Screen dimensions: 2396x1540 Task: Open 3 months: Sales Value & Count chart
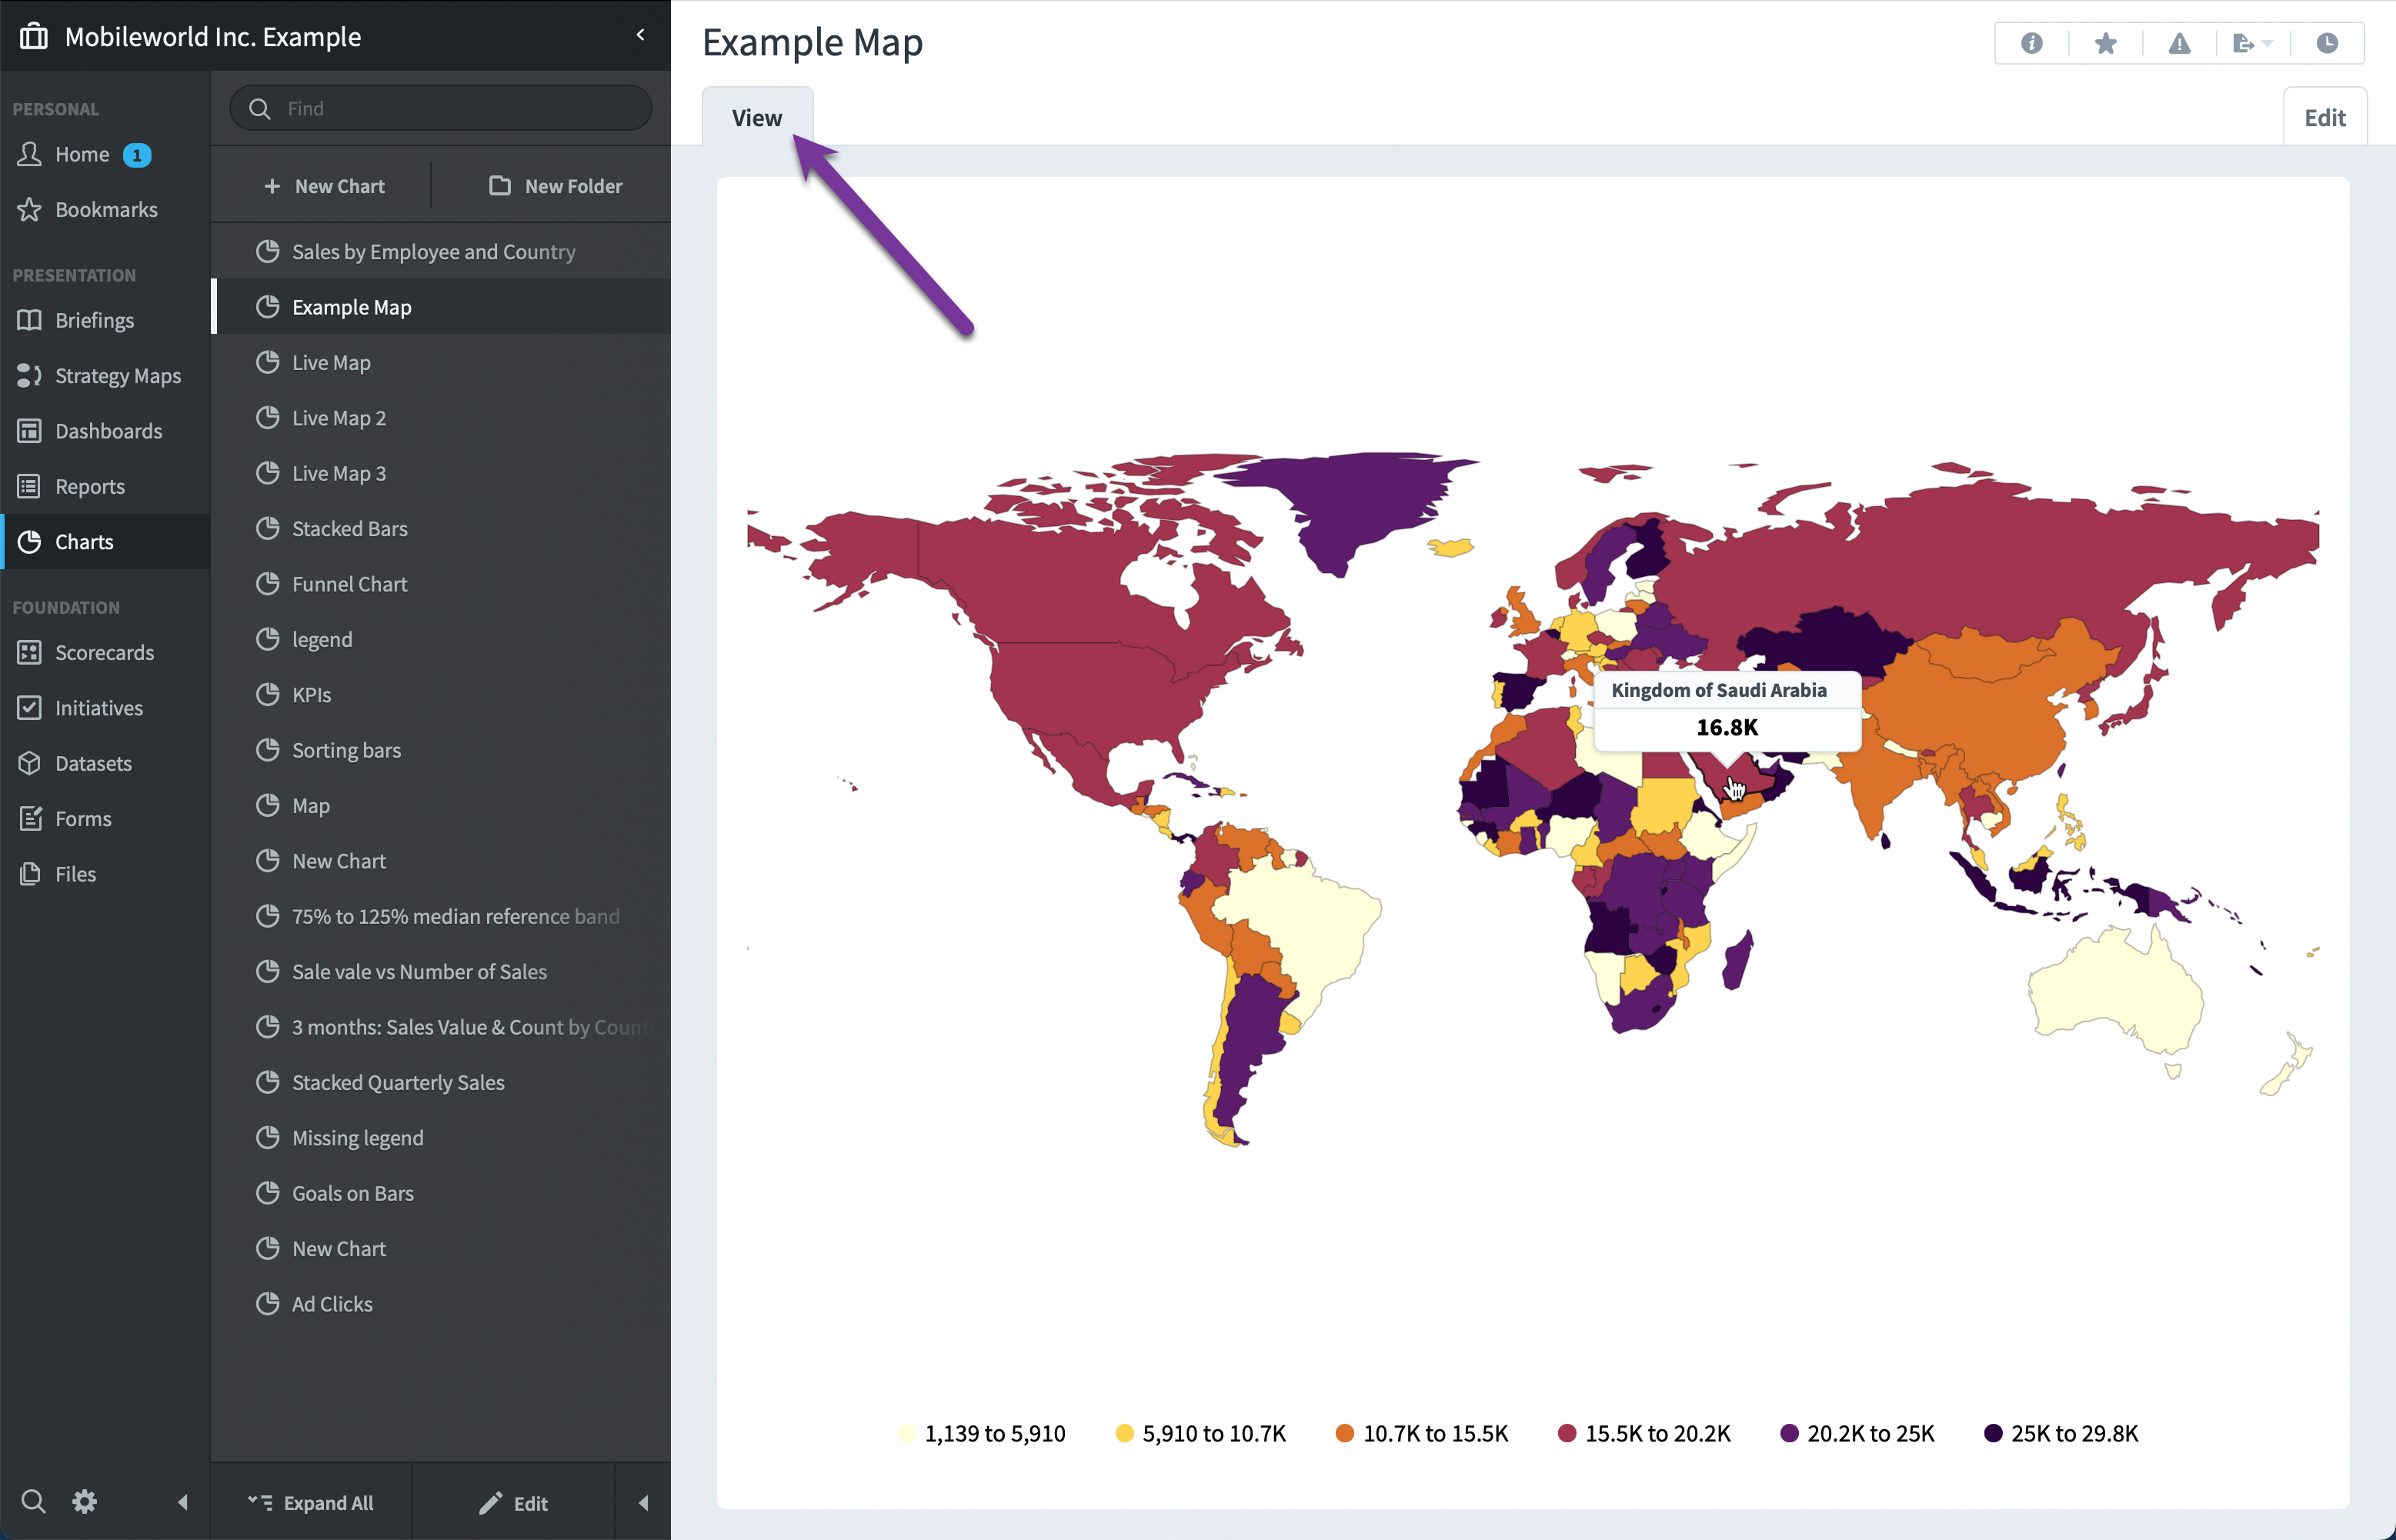coord(441,1027)
